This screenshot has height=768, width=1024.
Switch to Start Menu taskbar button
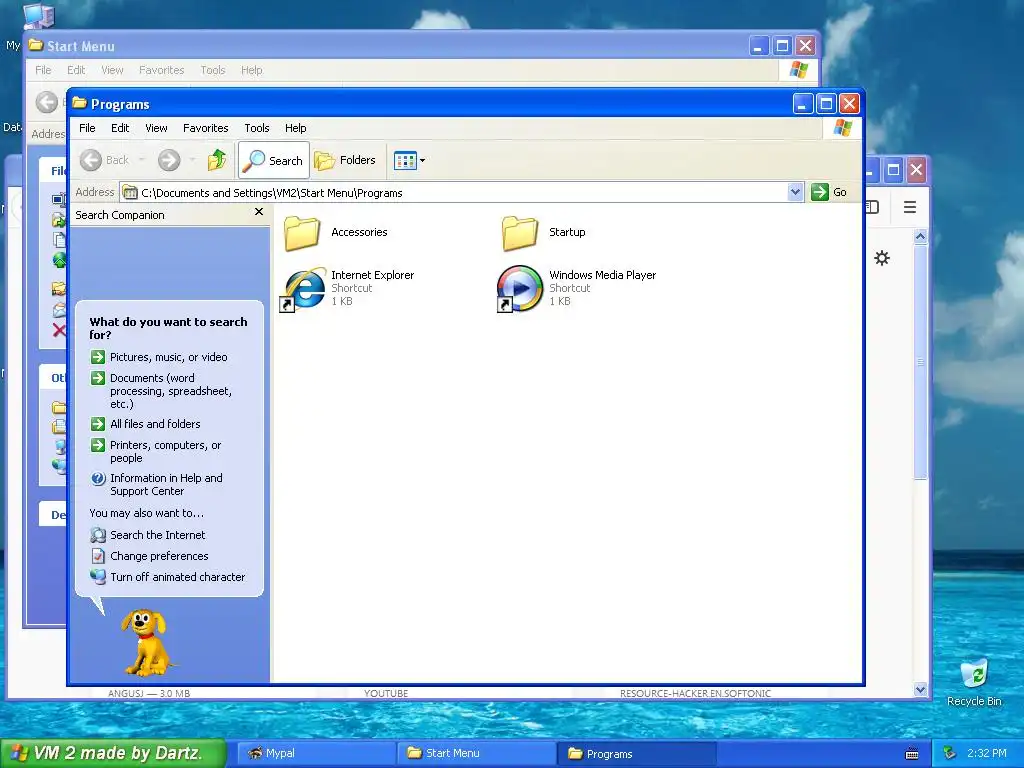(477, 753)
